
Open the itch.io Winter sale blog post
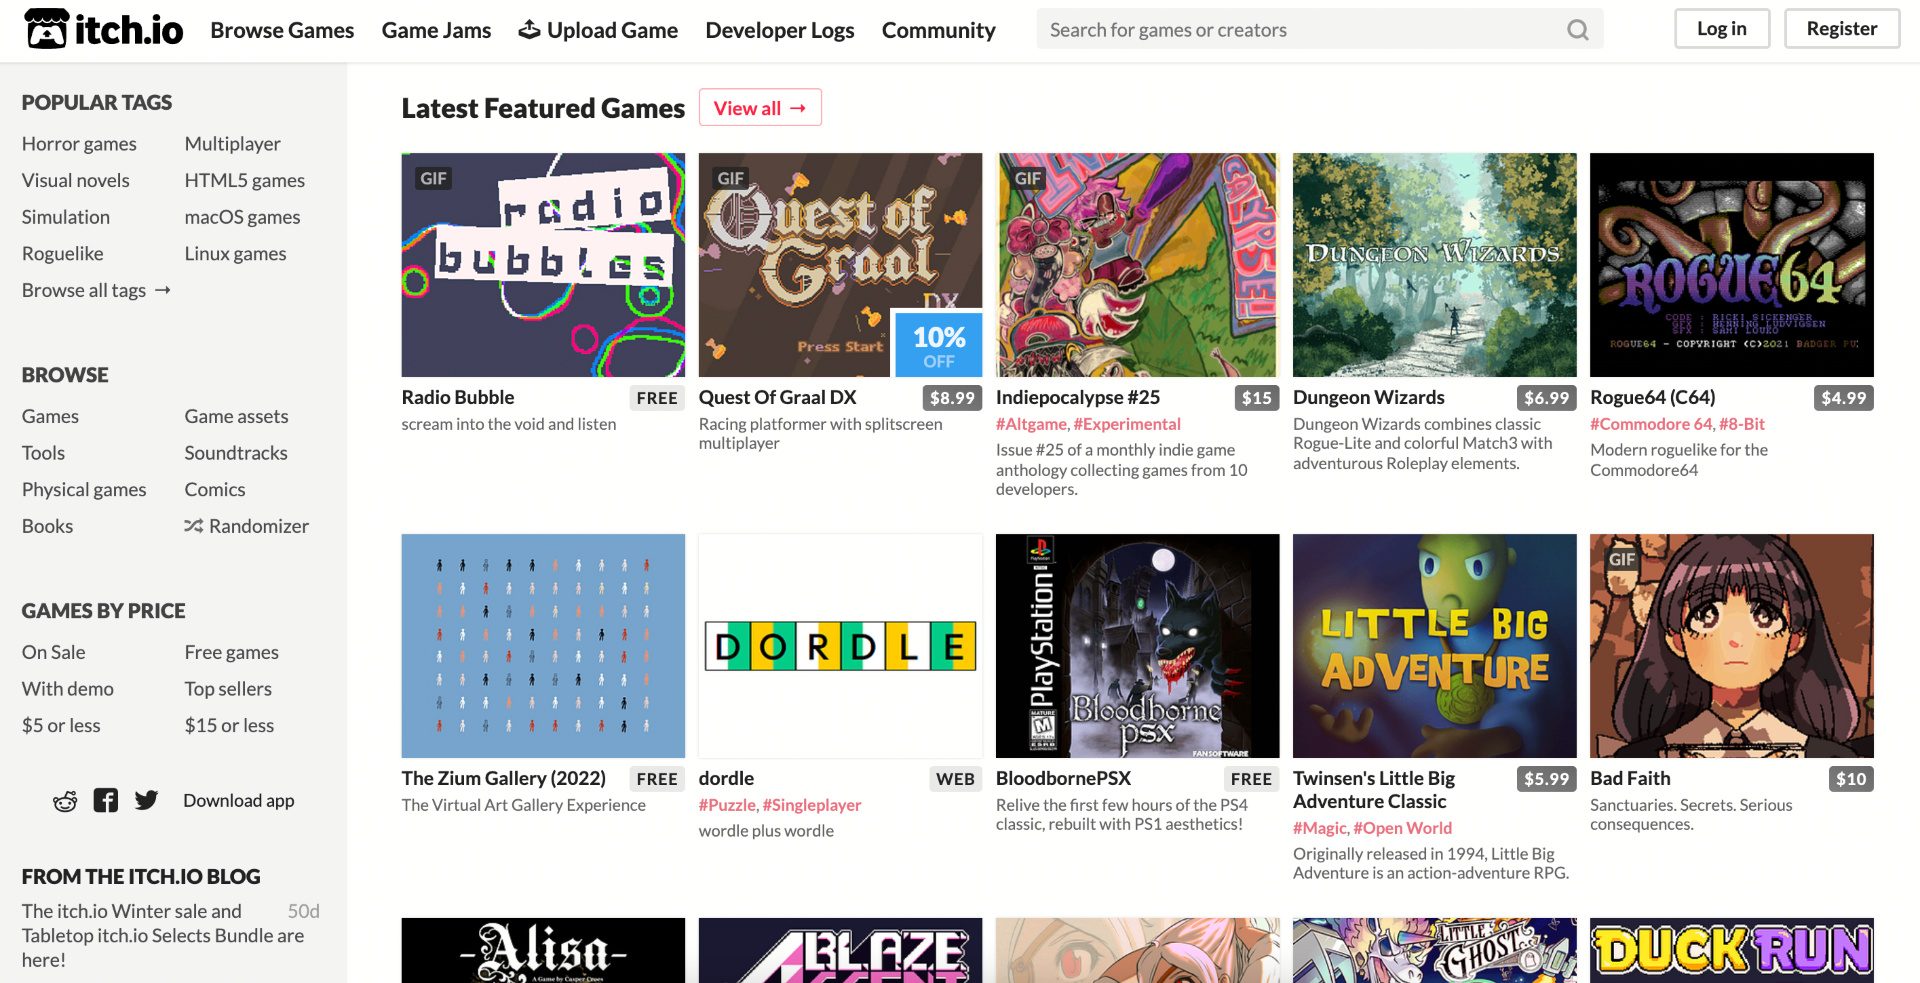(163, 935)
